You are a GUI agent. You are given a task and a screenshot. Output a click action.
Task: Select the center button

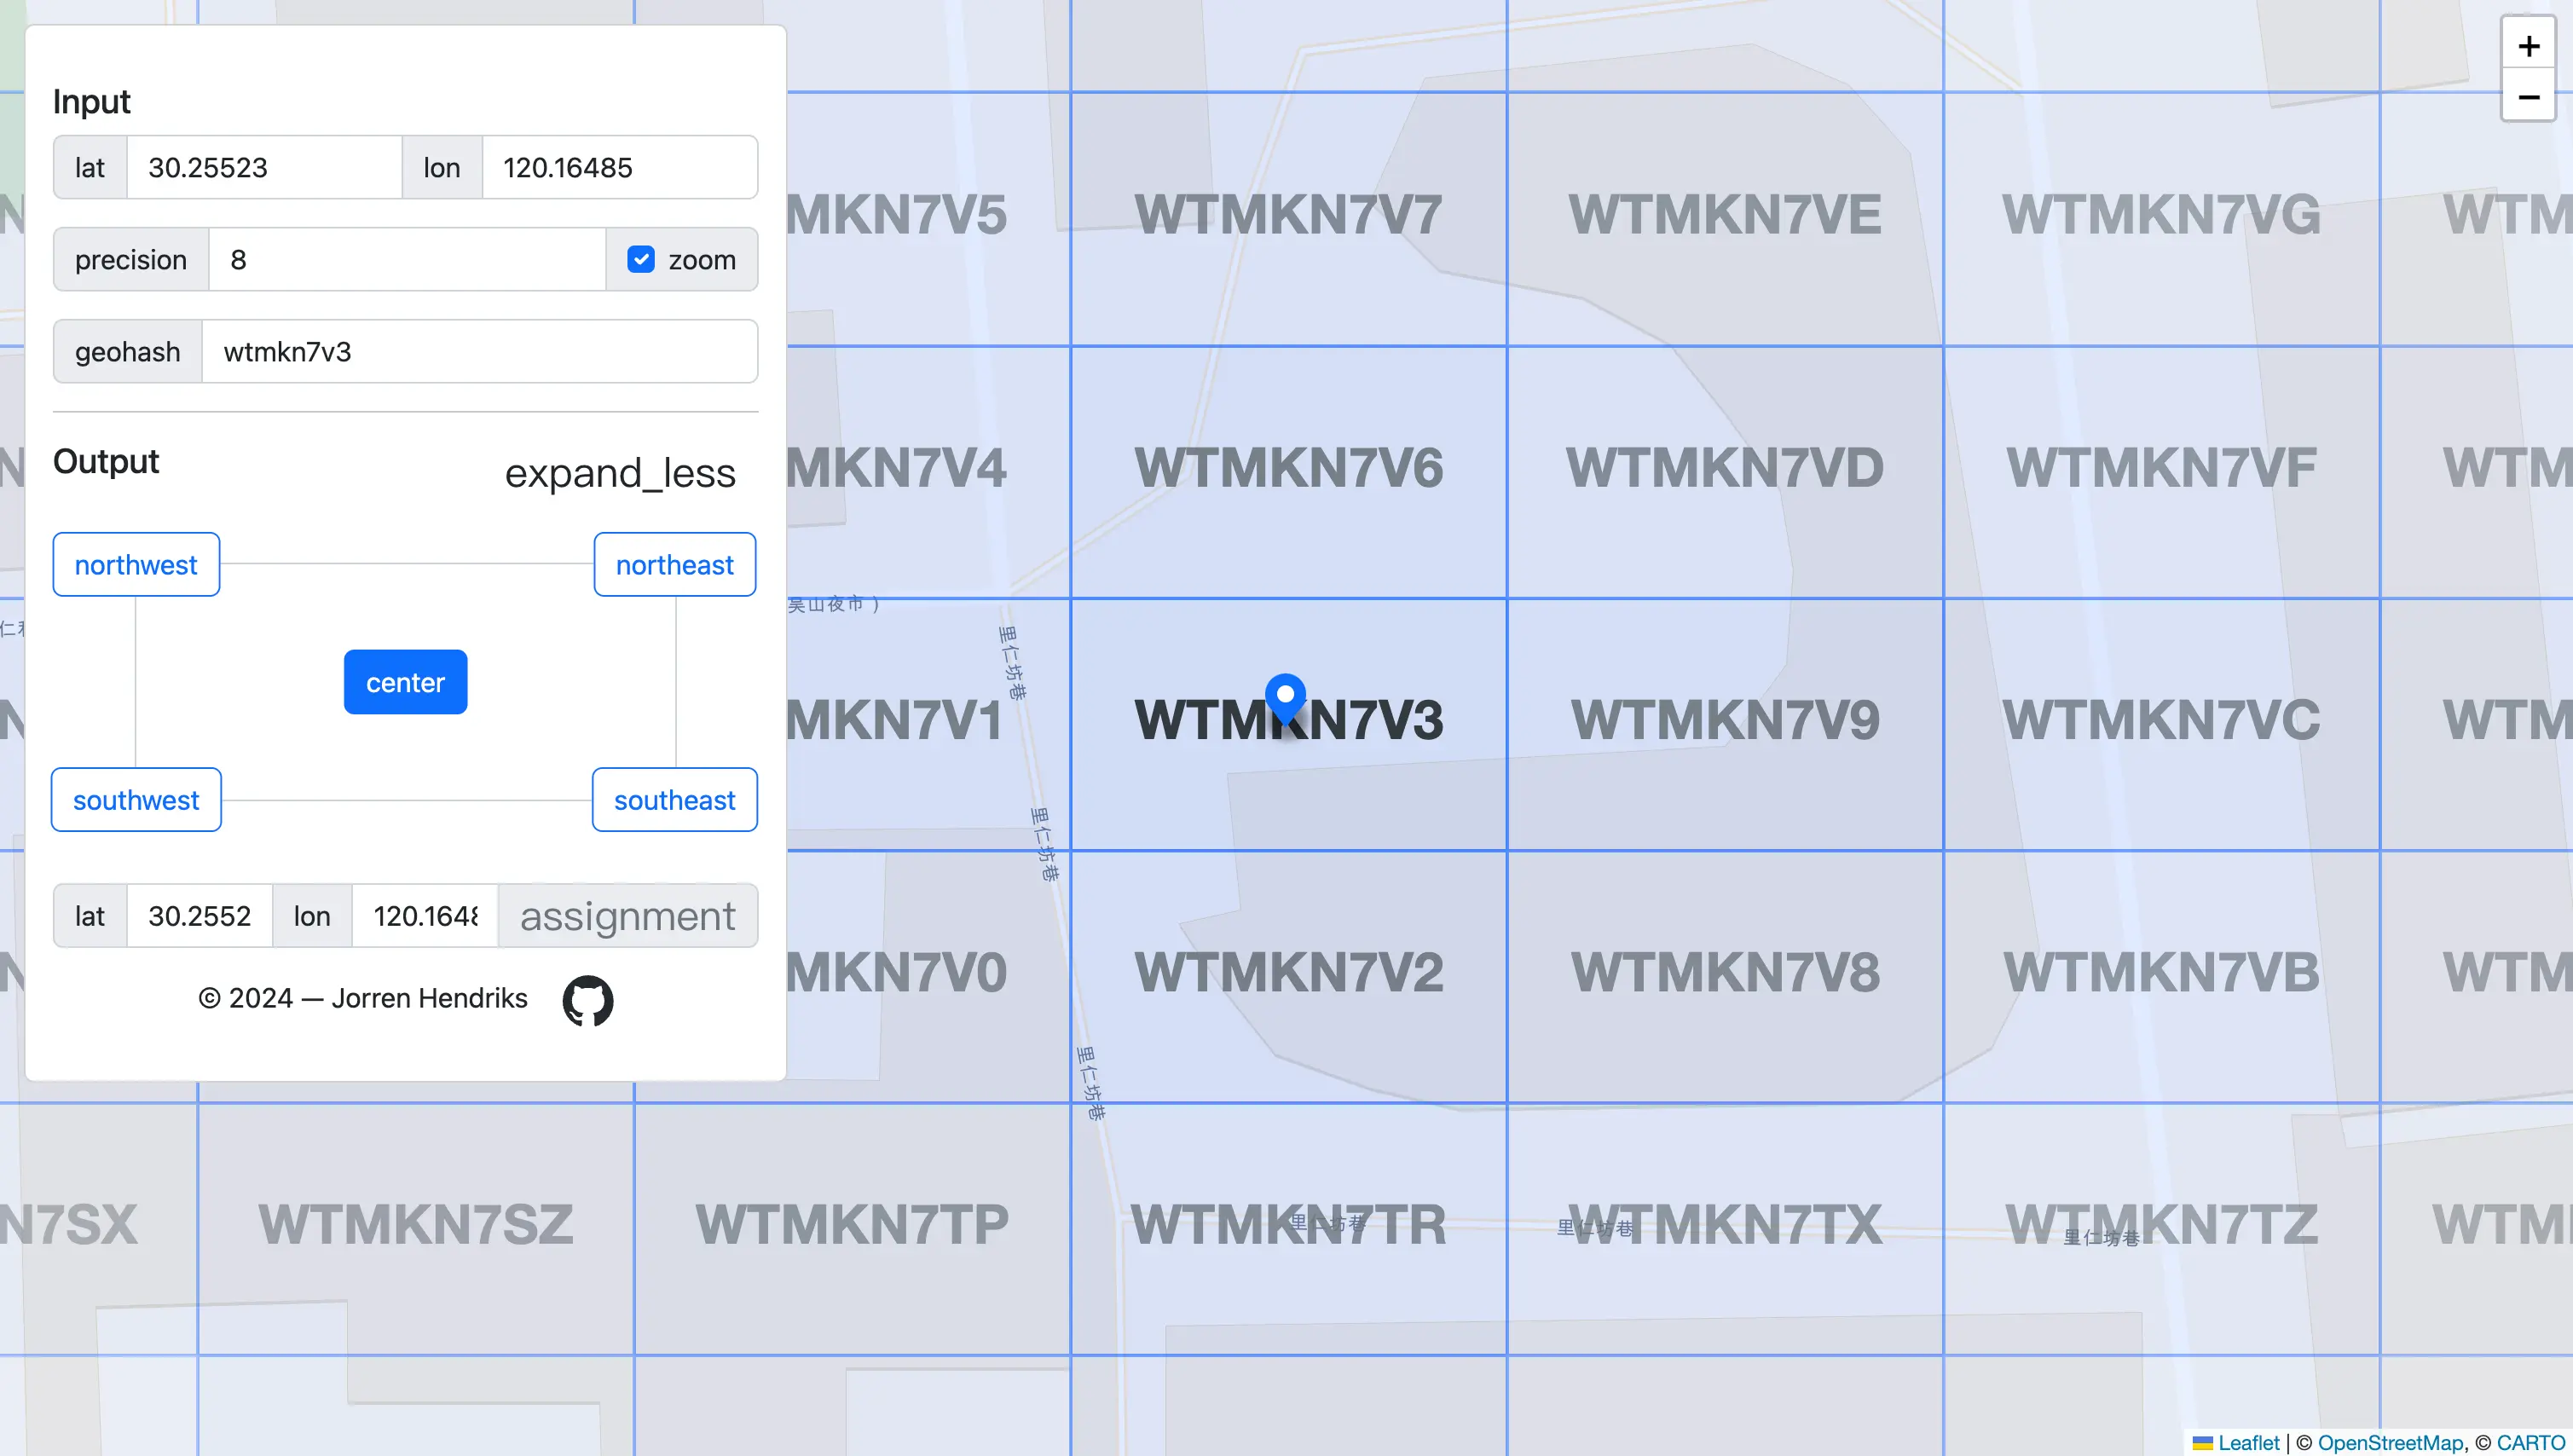point(405,682)
